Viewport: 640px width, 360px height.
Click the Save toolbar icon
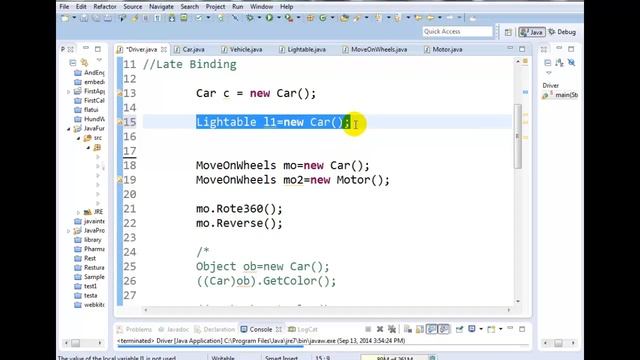(x=84, y=18)
